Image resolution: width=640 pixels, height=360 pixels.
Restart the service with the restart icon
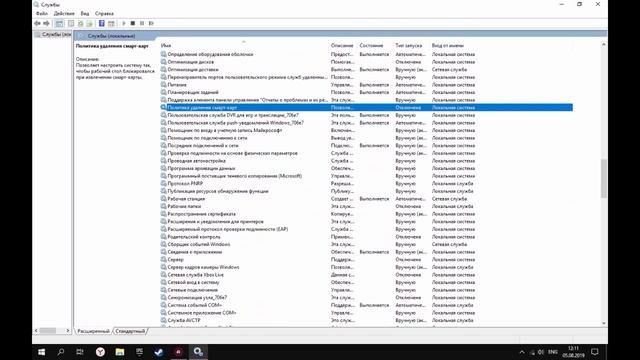151,23
